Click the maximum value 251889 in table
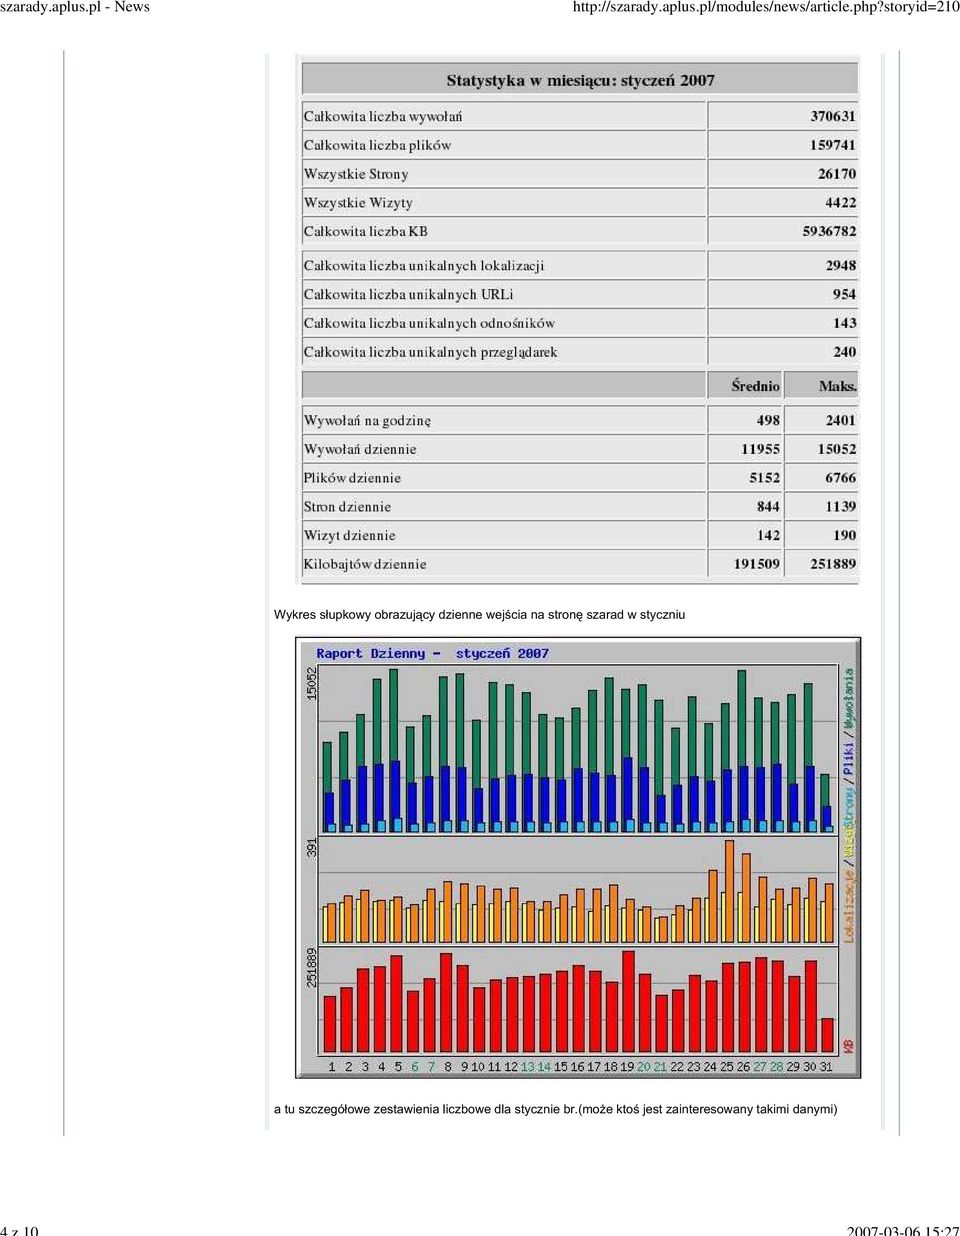The width and height of the screenshot is (960, 1236). pos(833,565)
